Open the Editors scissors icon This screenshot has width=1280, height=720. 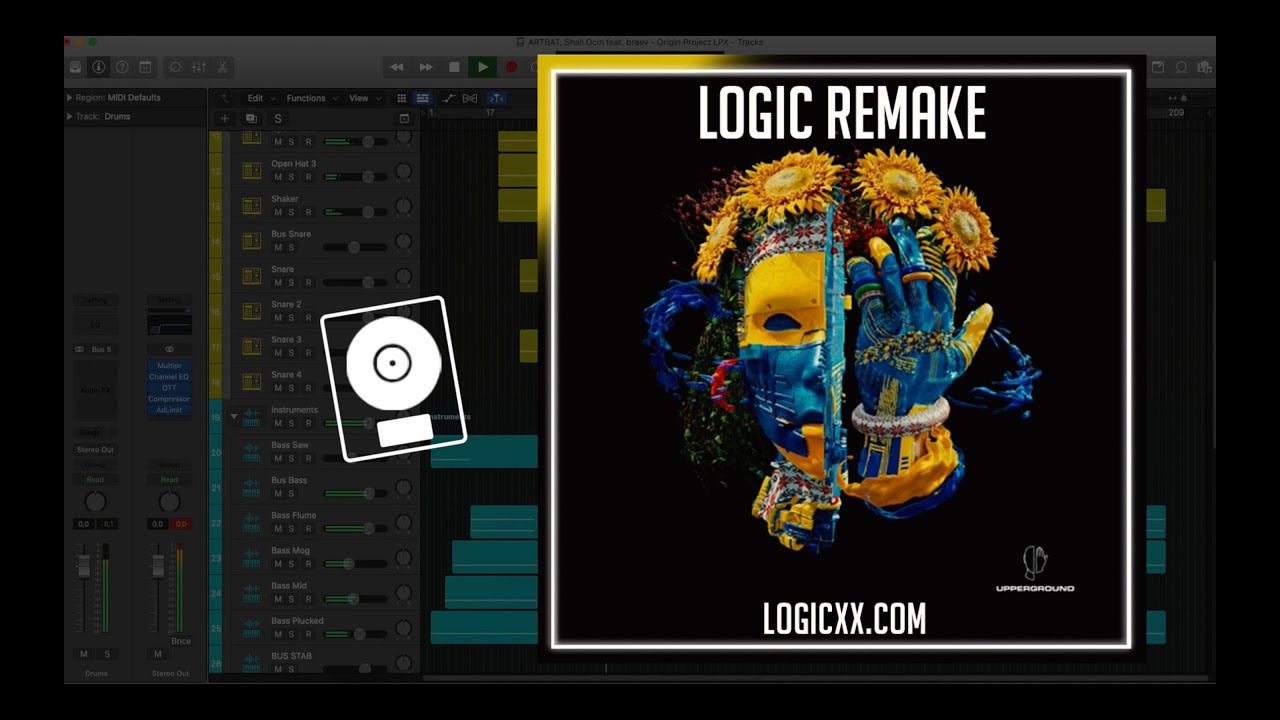(222, 67)
